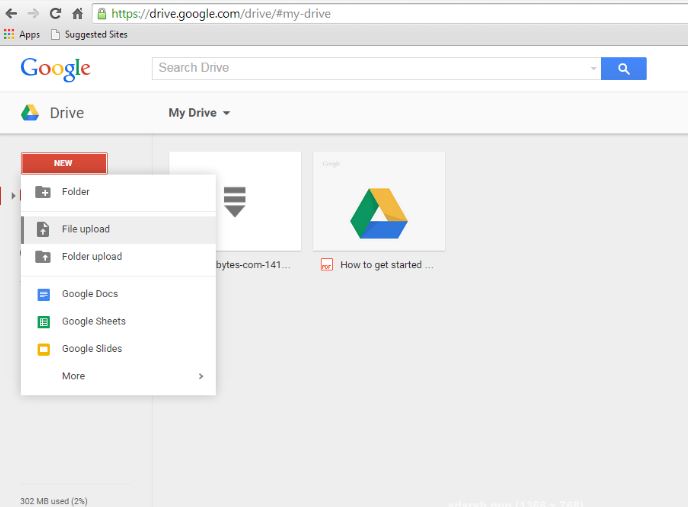
Task: Click the green Google Sheets icon
Action: pos(43,322)
